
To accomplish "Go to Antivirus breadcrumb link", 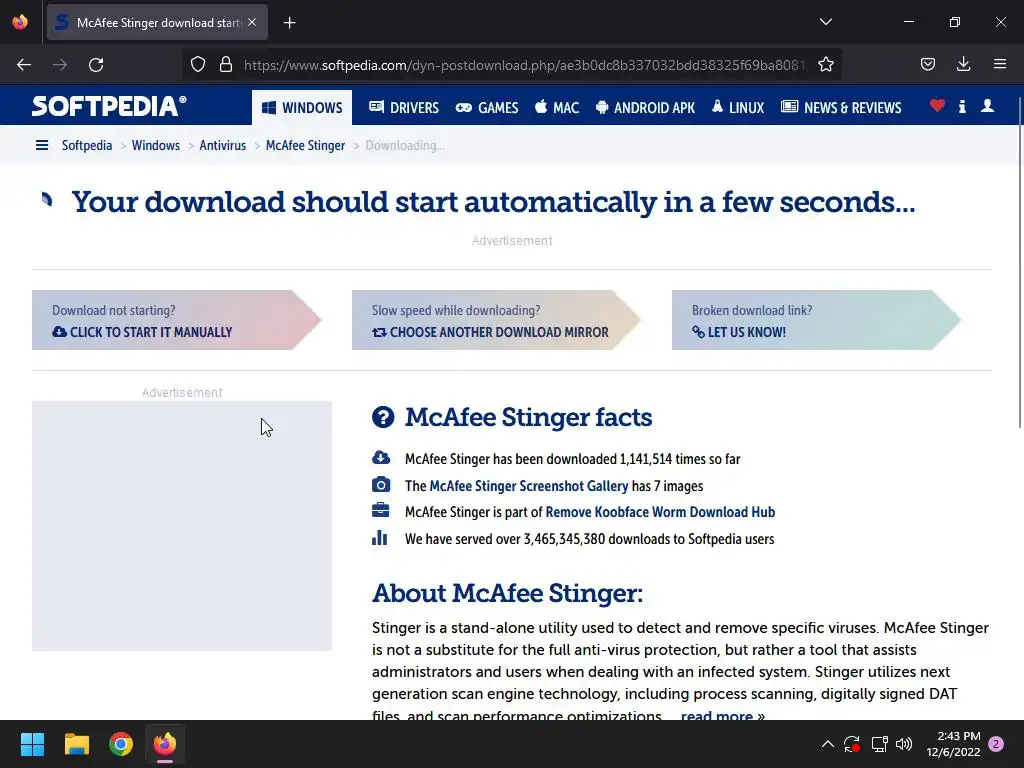I will (223, 145).
